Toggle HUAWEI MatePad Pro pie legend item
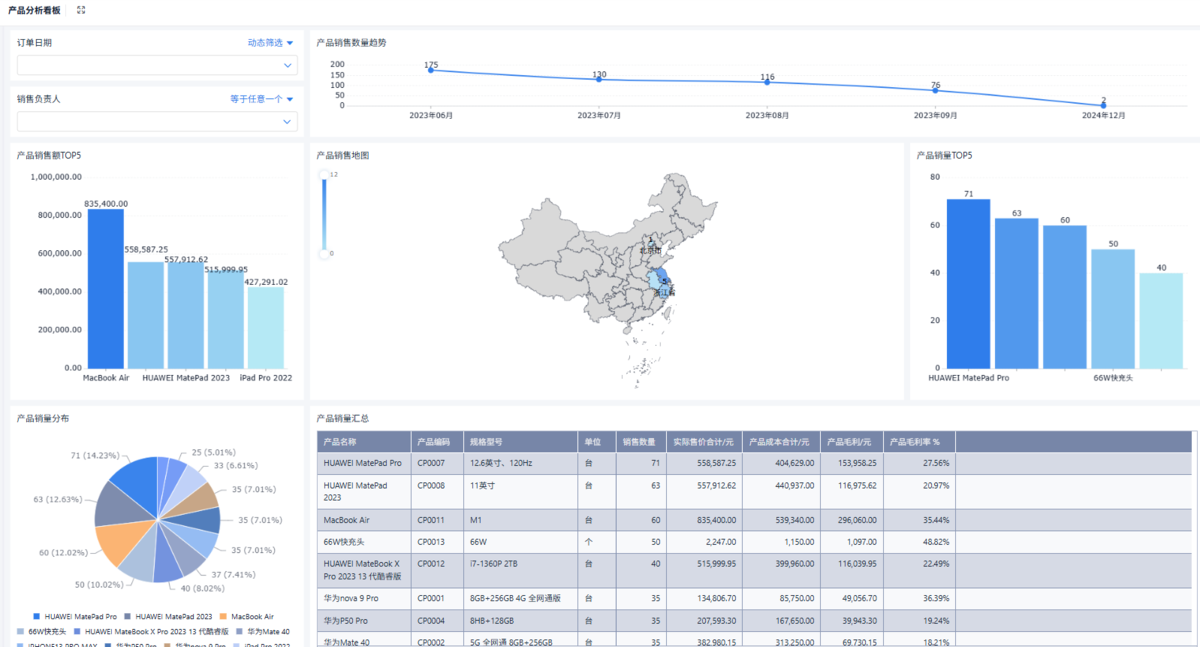 click(x=76, y=616)
